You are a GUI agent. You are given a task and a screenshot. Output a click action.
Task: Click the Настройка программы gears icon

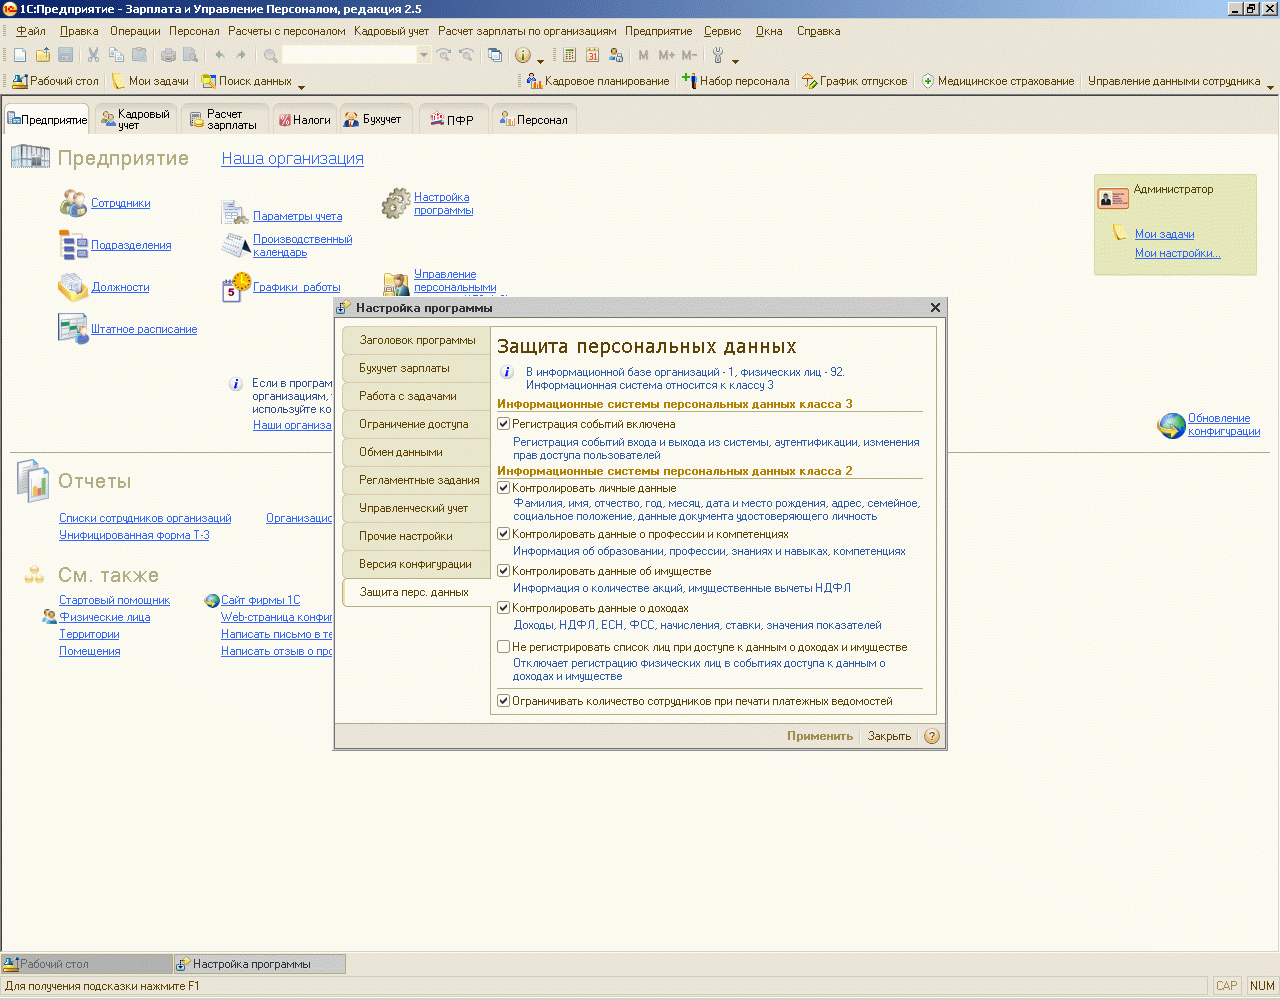(x=396, y=203)
